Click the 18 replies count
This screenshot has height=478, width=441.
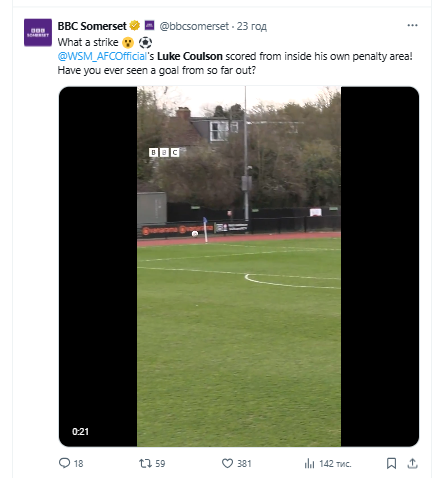click(78, 464)
